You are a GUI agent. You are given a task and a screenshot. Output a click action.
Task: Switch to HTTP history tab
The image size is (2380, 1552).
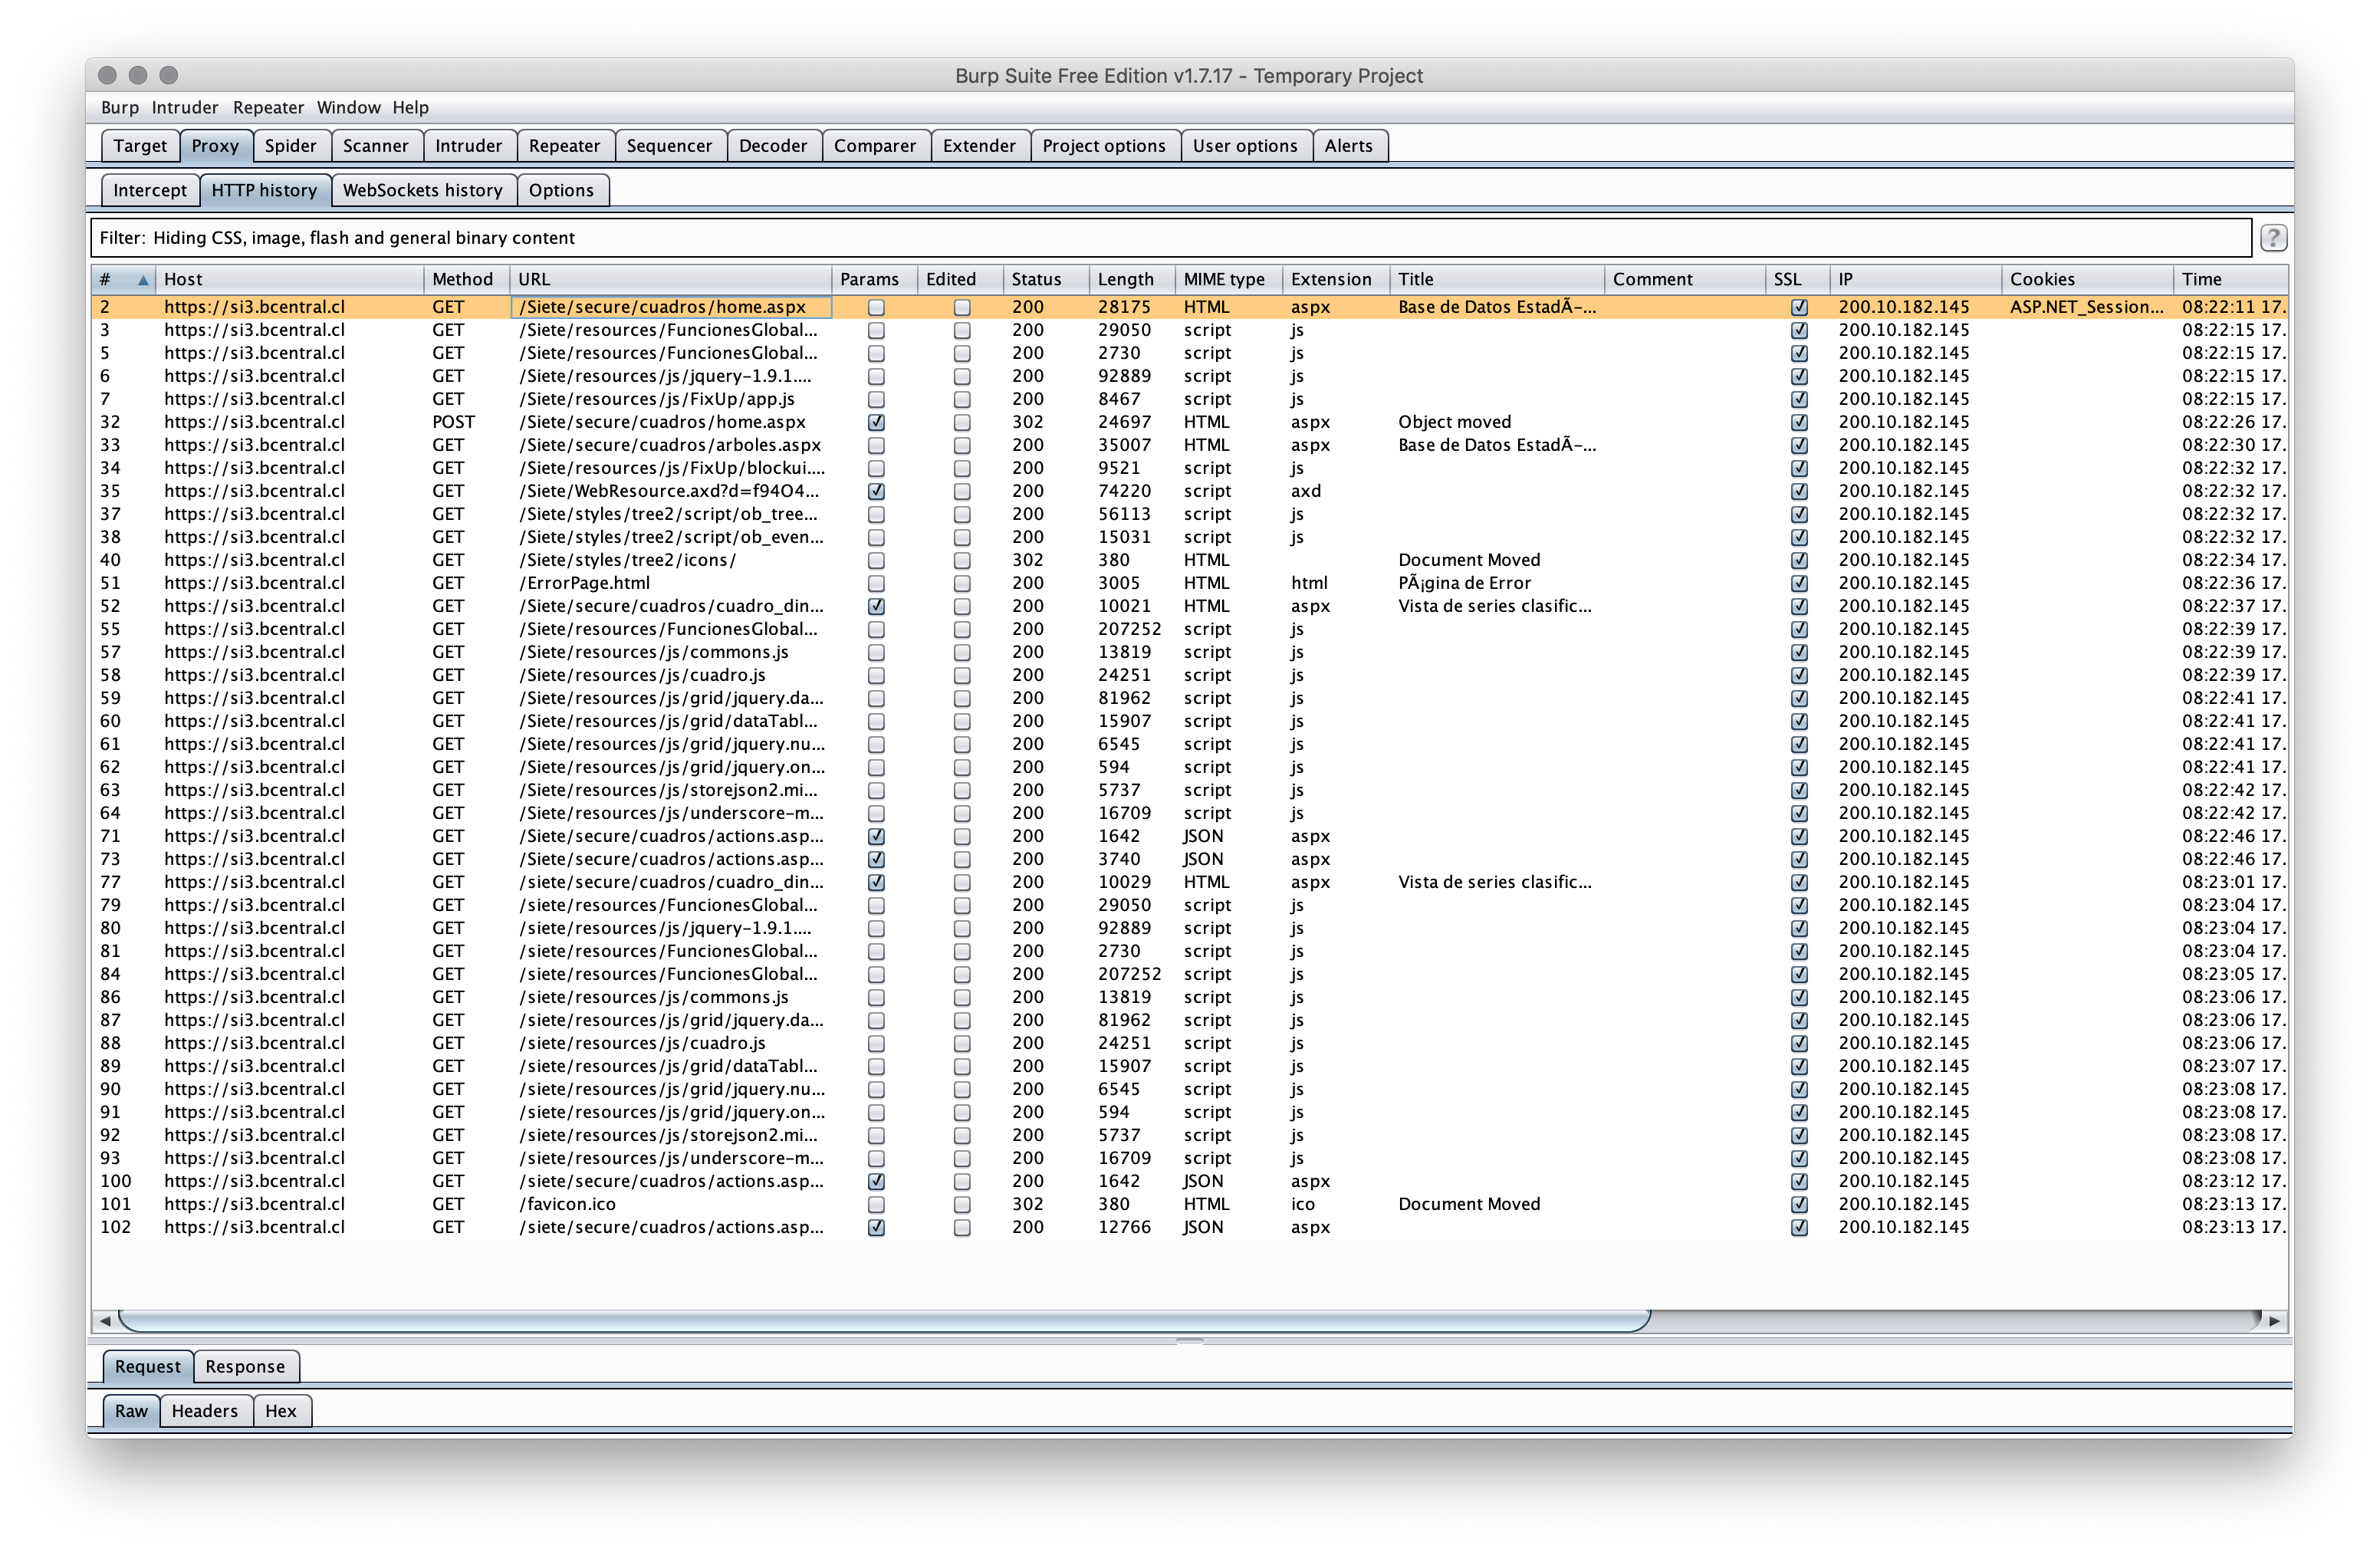(x=264, y=189)
